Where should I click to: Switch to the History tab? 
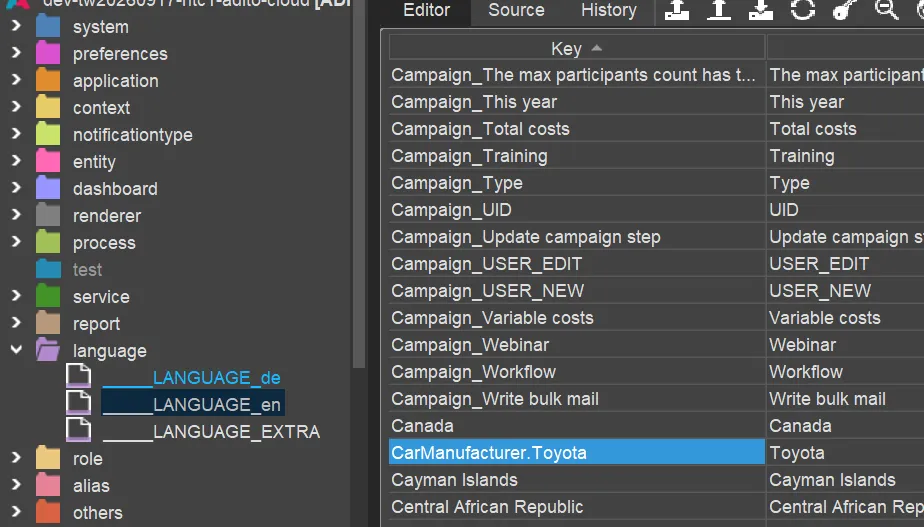tap(609, 11)
